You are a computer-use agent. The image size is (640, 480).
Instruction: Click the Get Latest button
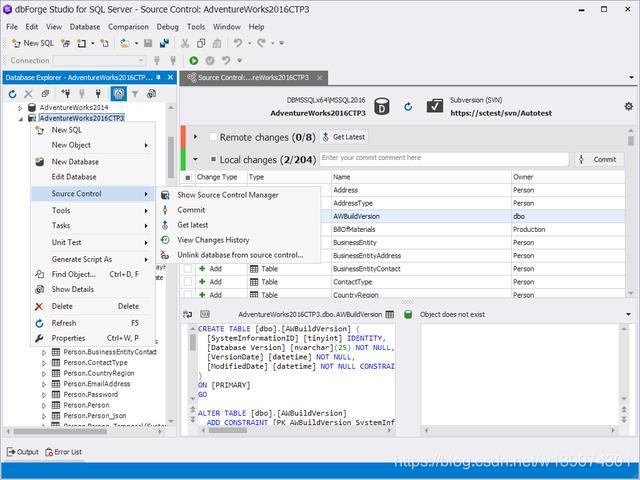(x=344, y=137)
